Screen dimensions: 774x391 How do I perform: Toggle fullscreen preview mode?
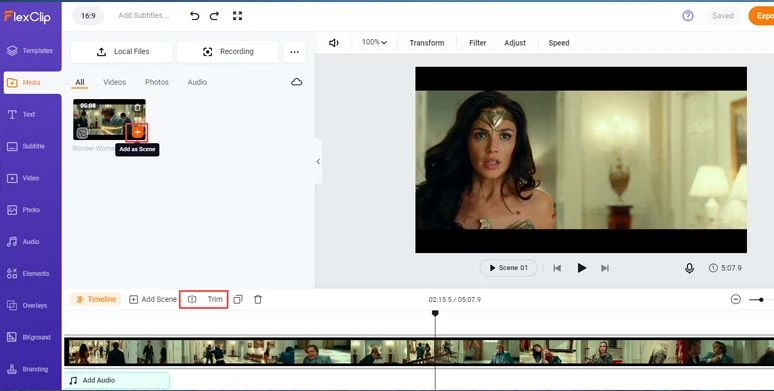tap(237, 16)
